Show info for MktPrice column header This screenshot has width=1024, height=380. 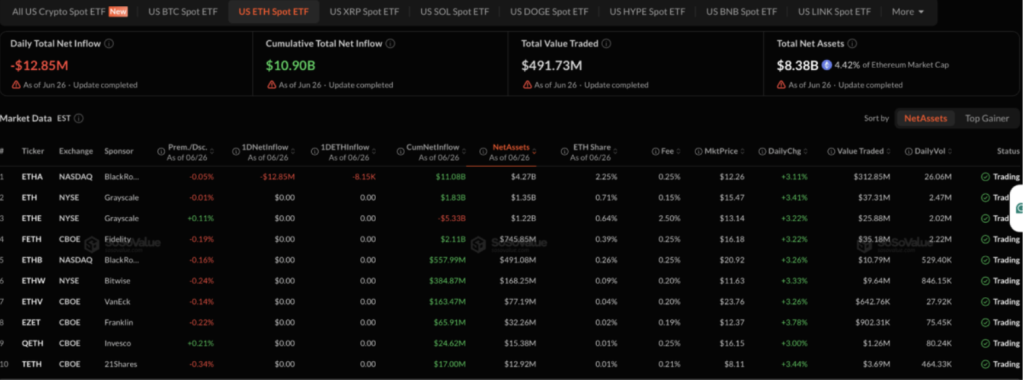[x=699, y=151]
